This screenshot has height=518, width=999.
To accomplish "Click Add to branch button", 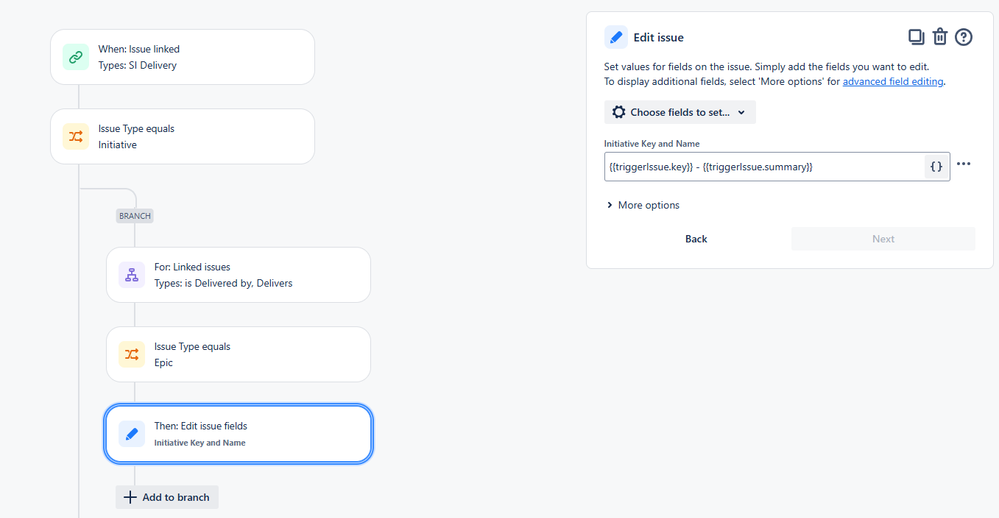I will (x=167, y=497).
